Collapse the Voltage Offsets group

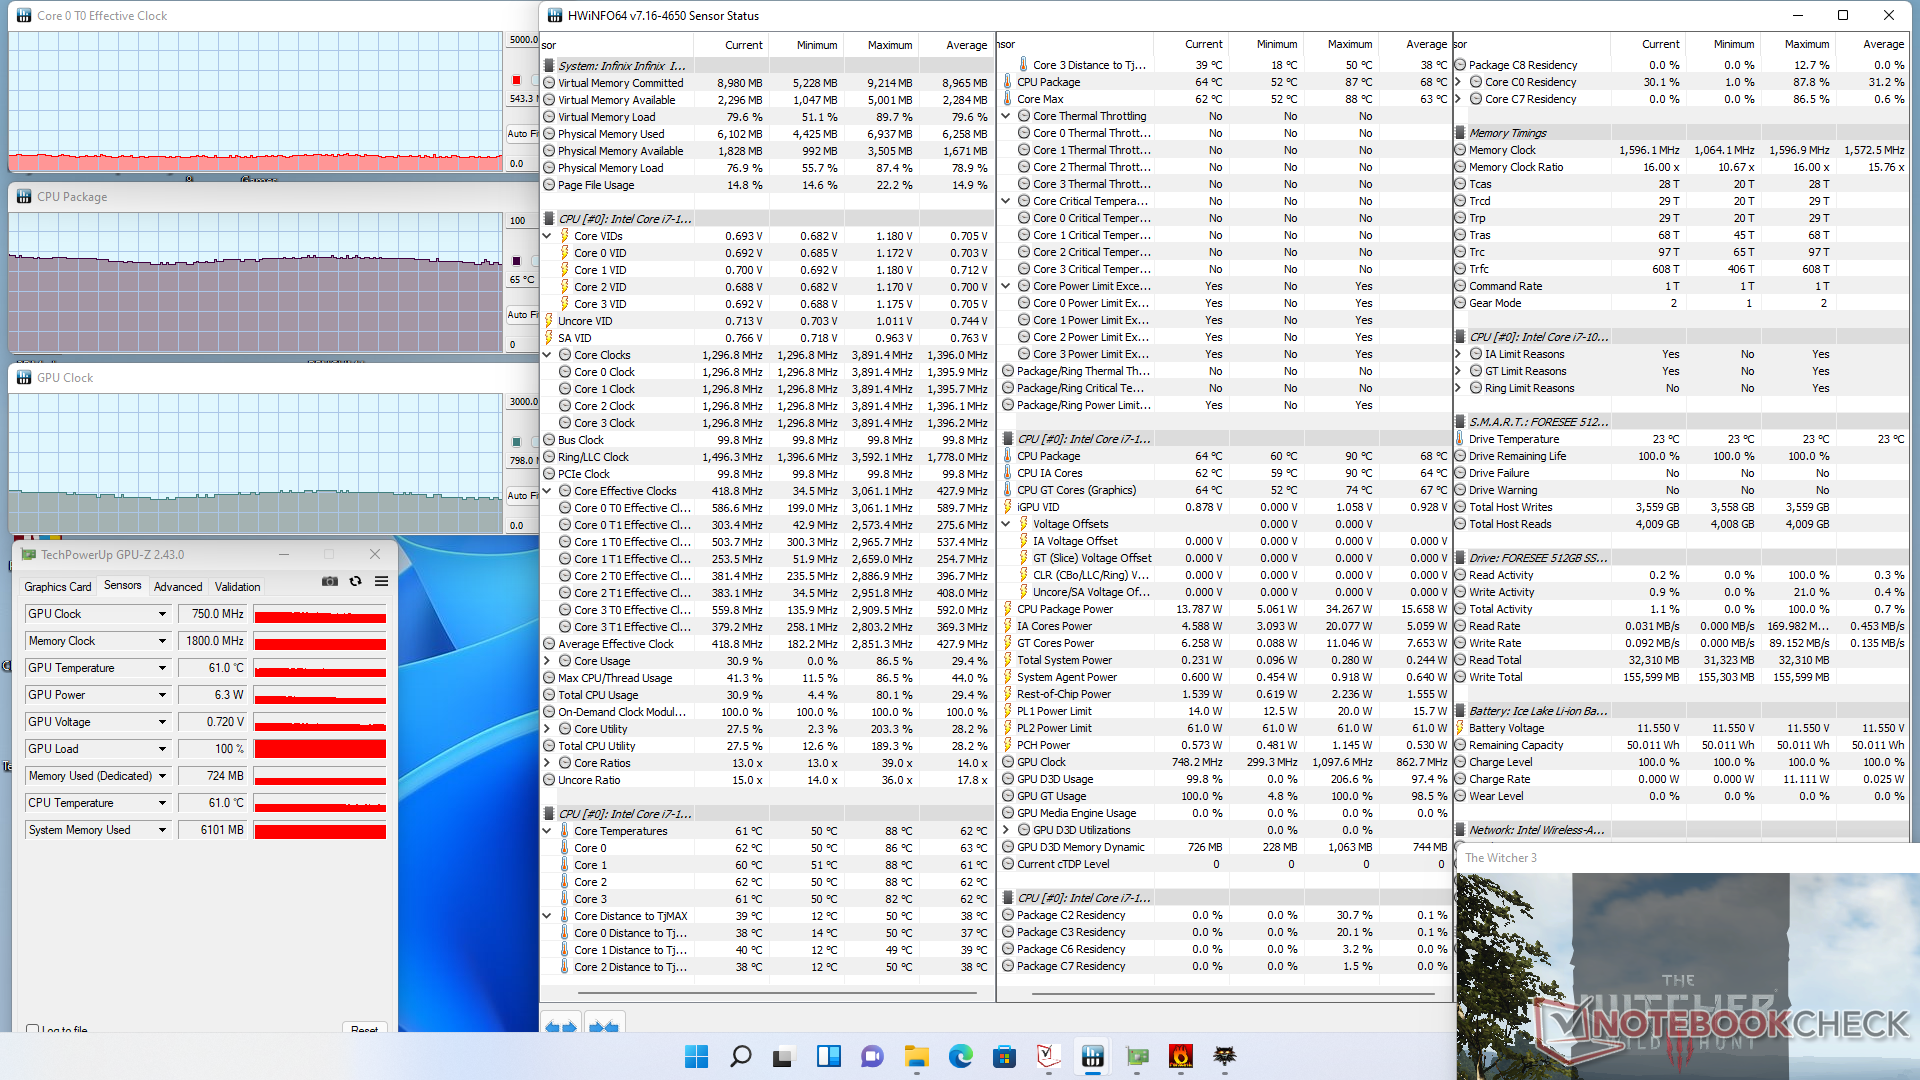tap(1006, 524)
